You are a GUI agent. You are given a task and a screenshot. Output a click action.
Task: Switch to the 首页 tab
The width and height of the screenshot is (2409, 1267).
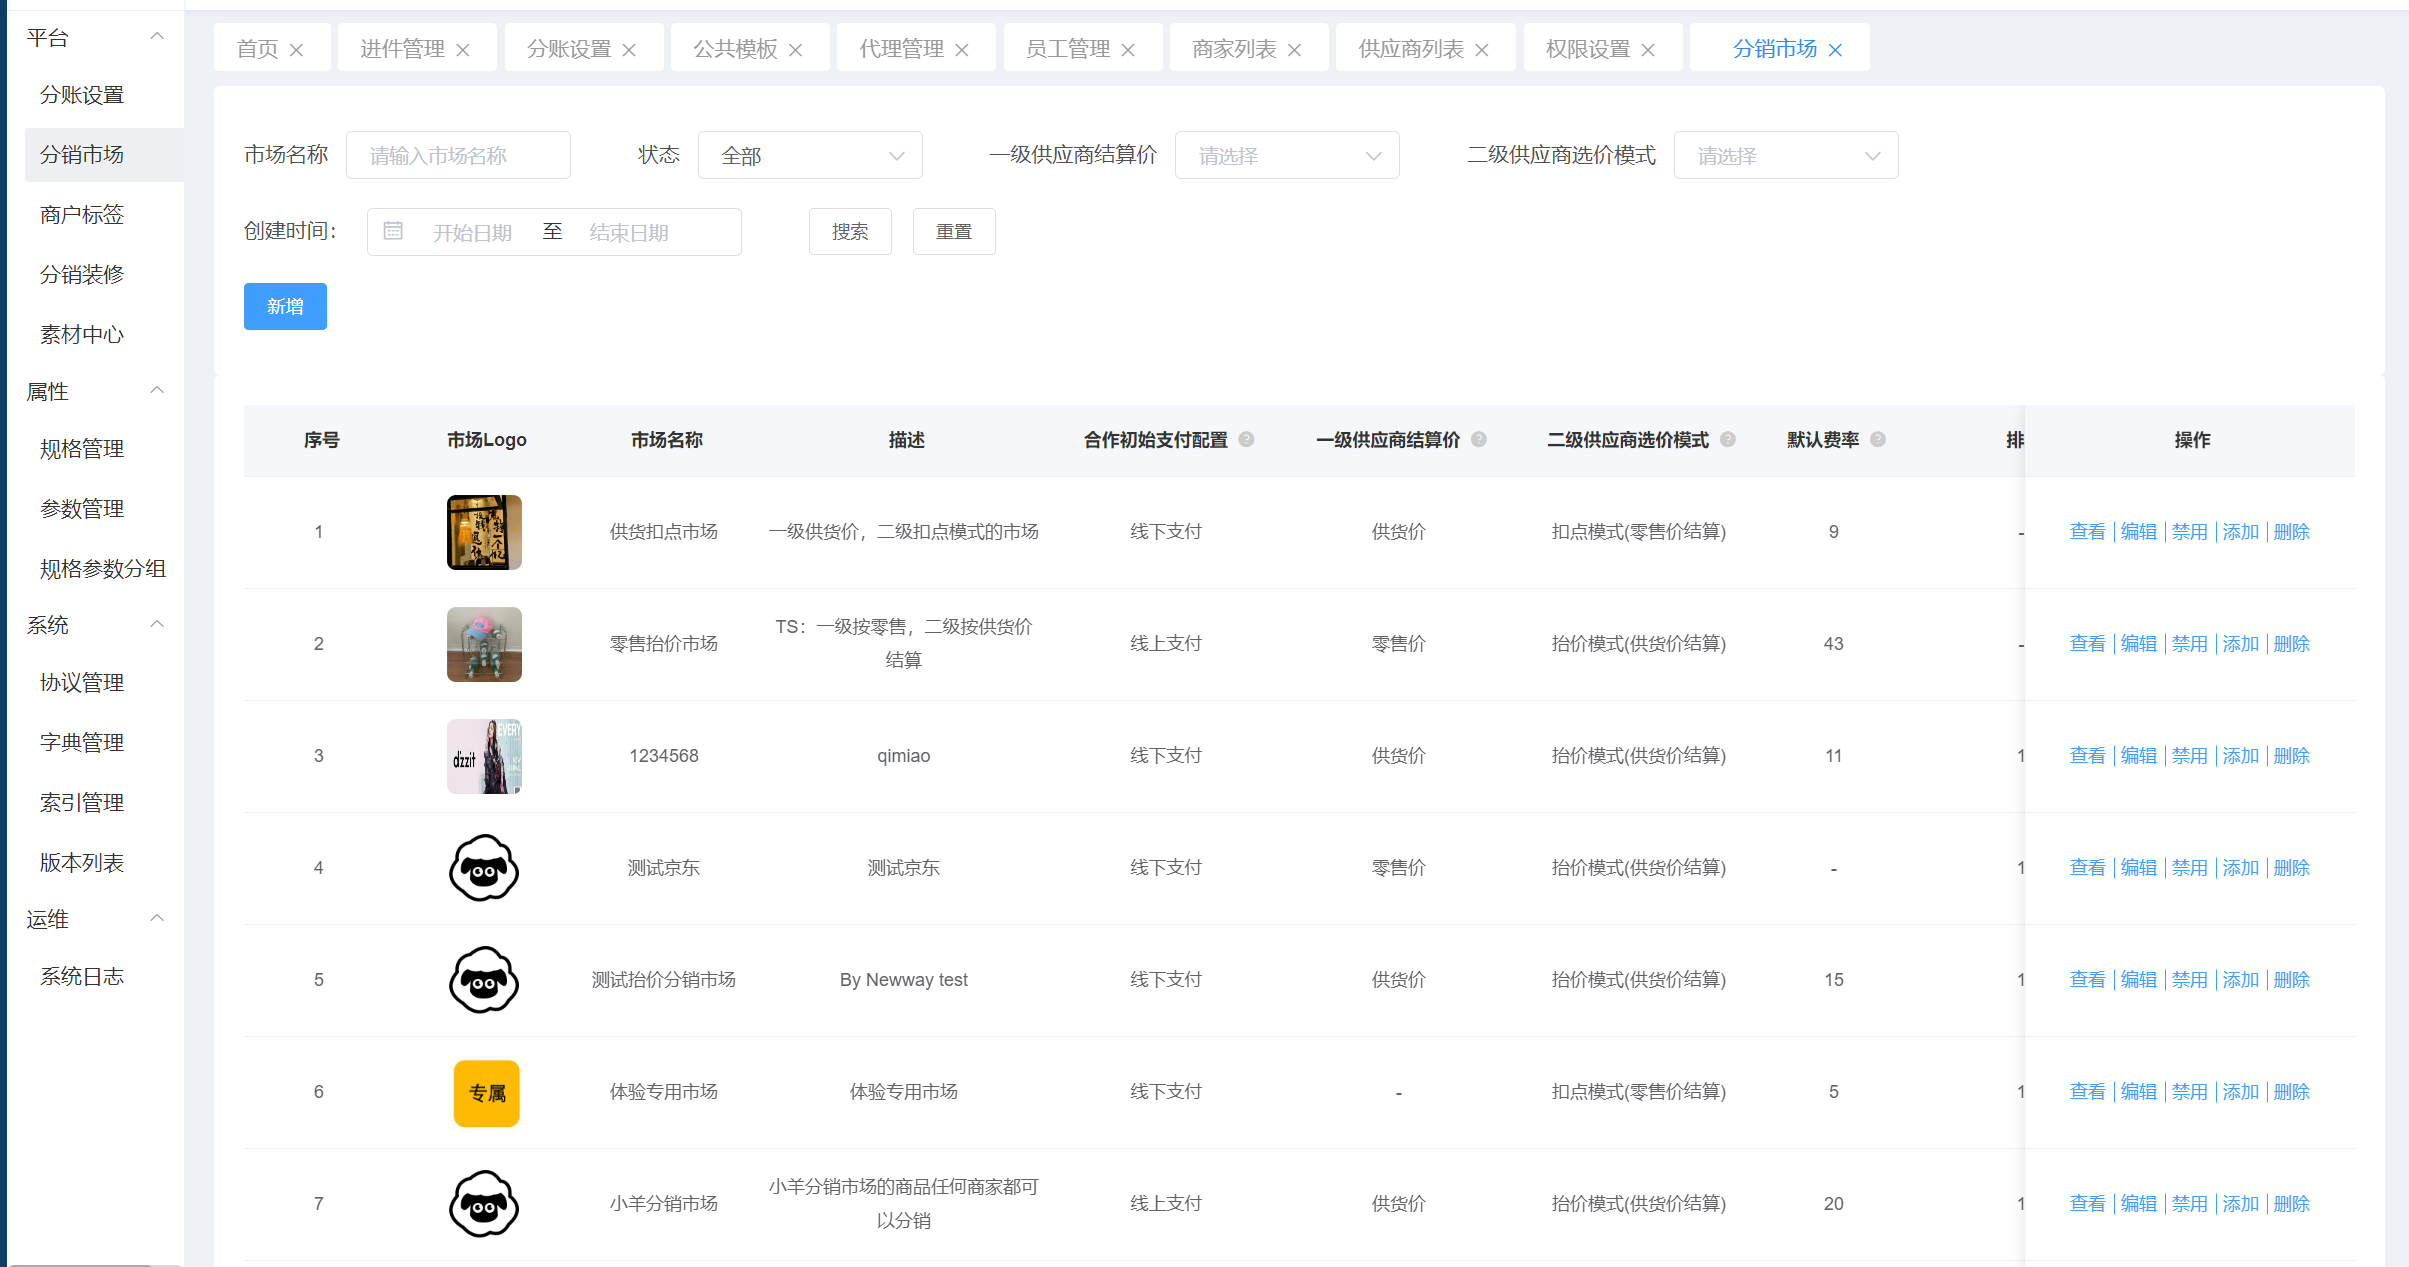point(257,49)
